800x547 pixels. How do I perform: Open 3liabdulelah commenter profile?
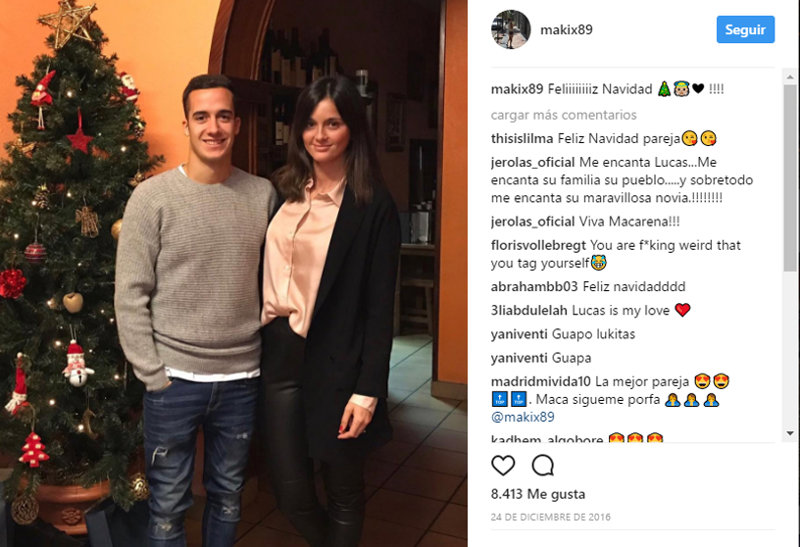[529, 310]
